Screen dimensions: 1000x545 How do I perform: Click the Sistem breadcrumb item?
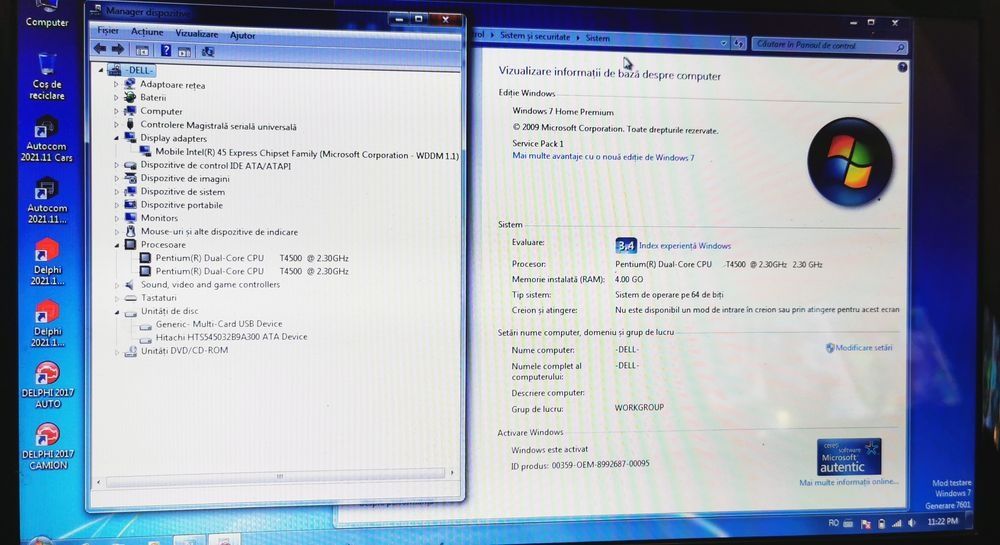(x=598, y=38)
